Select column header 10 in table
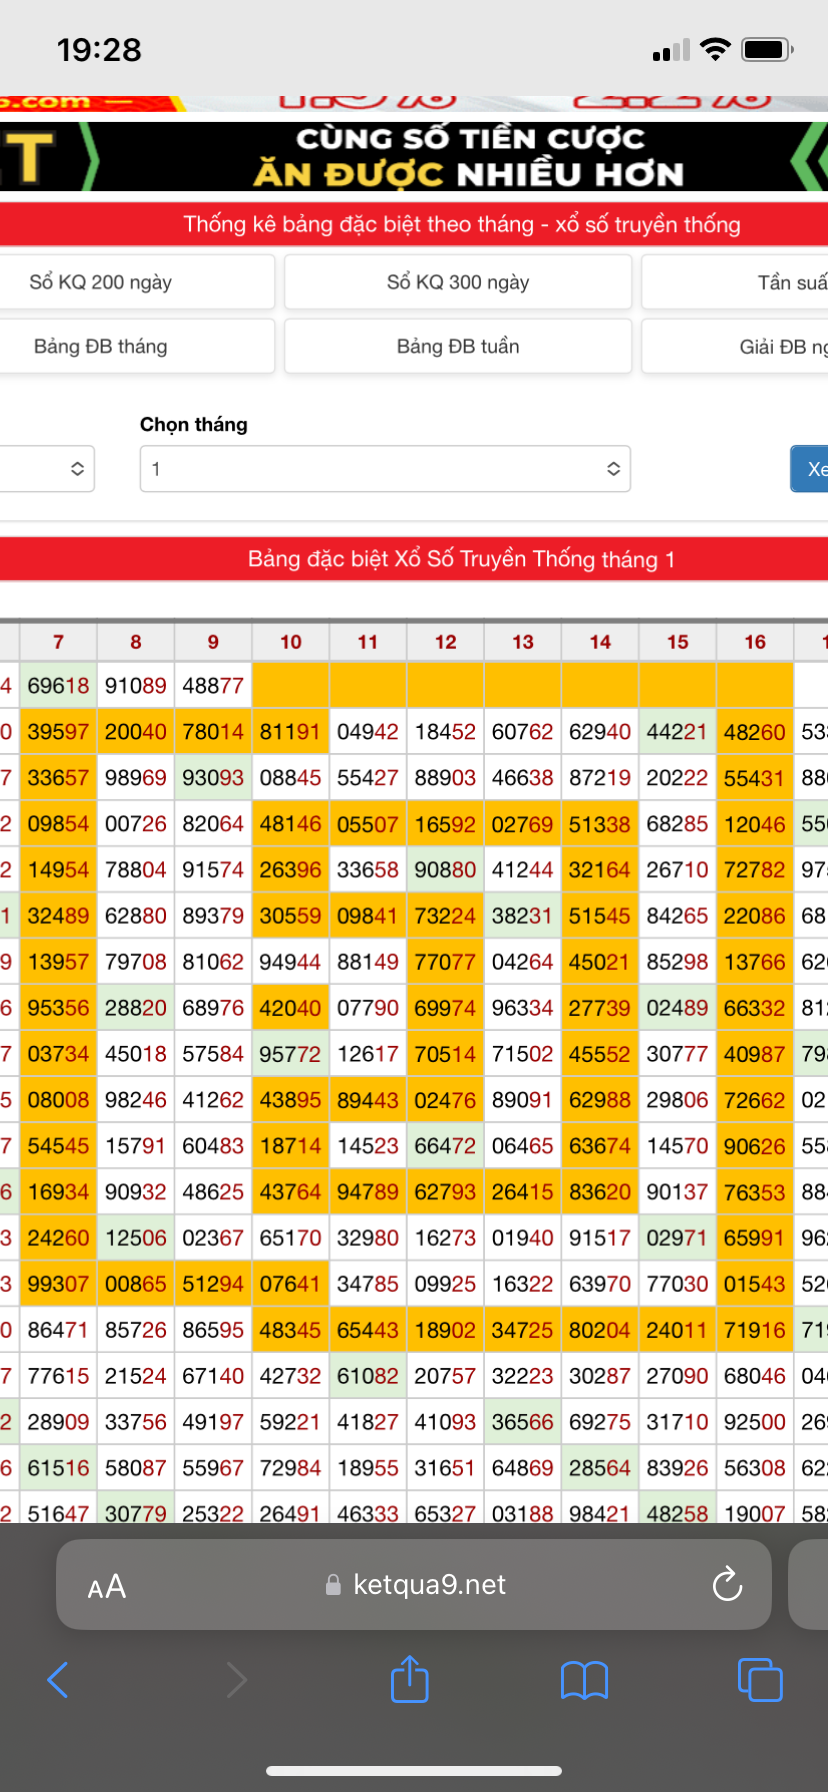The image size is (828, 1792). coord(291,642)
